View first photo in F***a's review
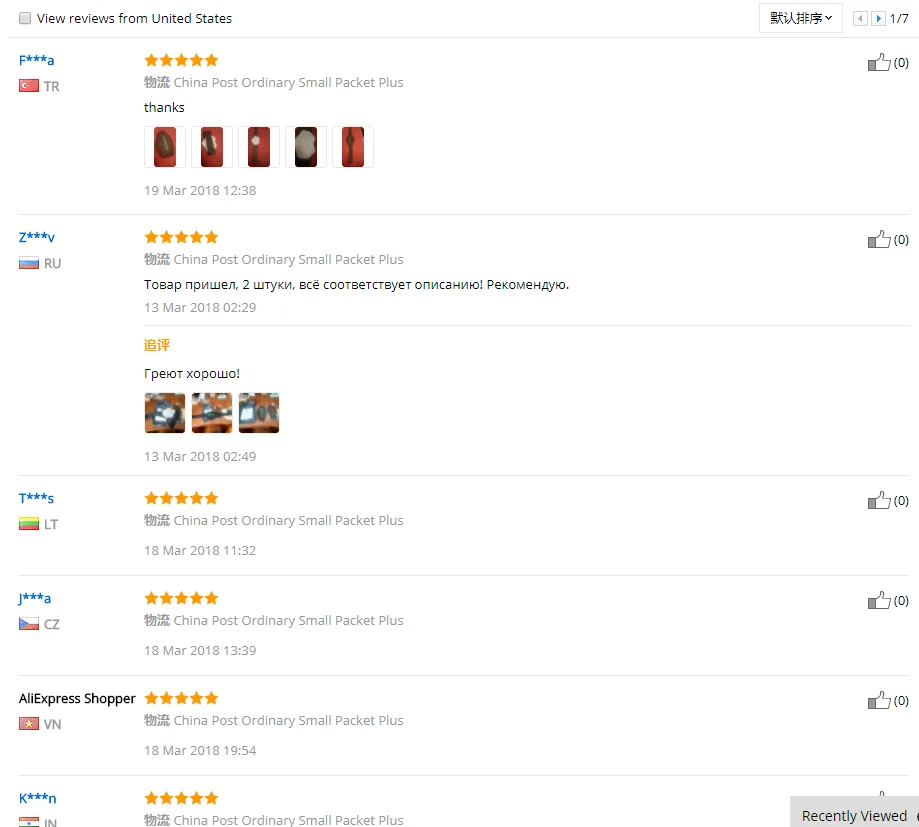Viewport: 919px width, 827px height. [x=165, y=147]
